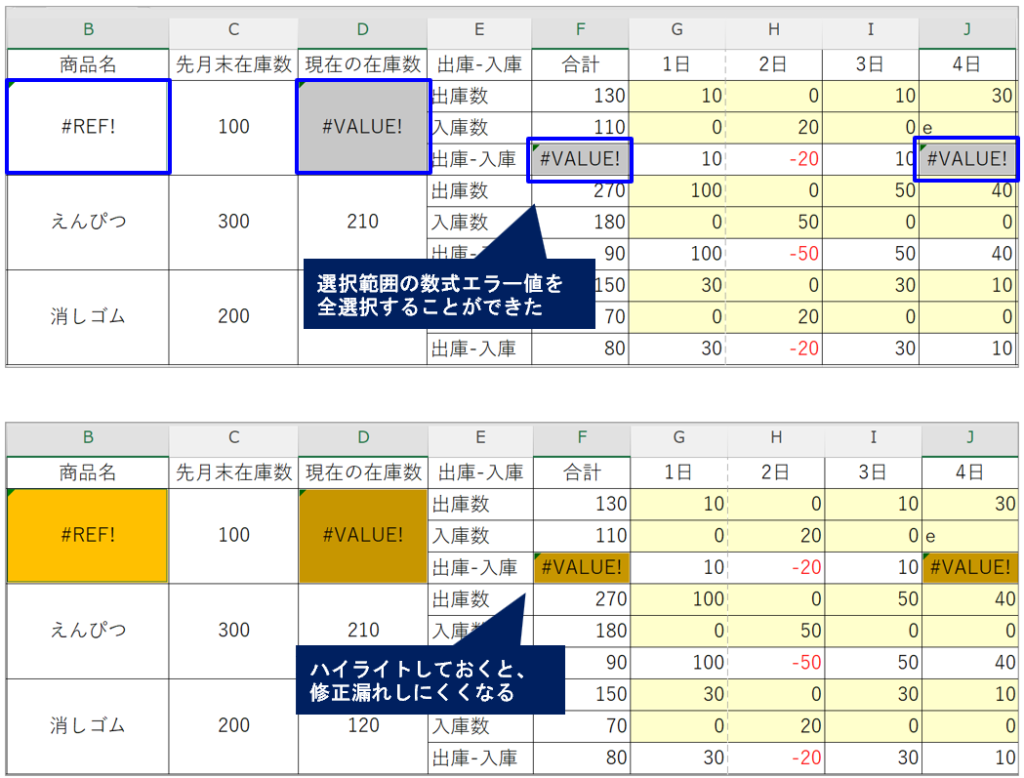Select the 消しゴム cell in the bottom sheet
Image resolution: width=1024 pixels, height=778 pixels.
click(88, 725)
